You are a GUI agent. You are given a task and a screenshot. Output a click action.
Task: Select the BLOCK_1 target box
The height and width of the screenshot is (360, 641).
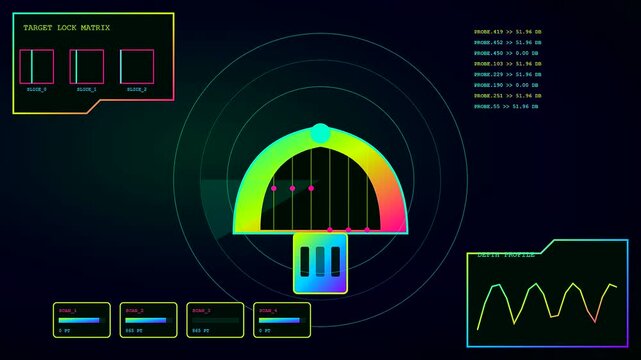click(87, 67)
